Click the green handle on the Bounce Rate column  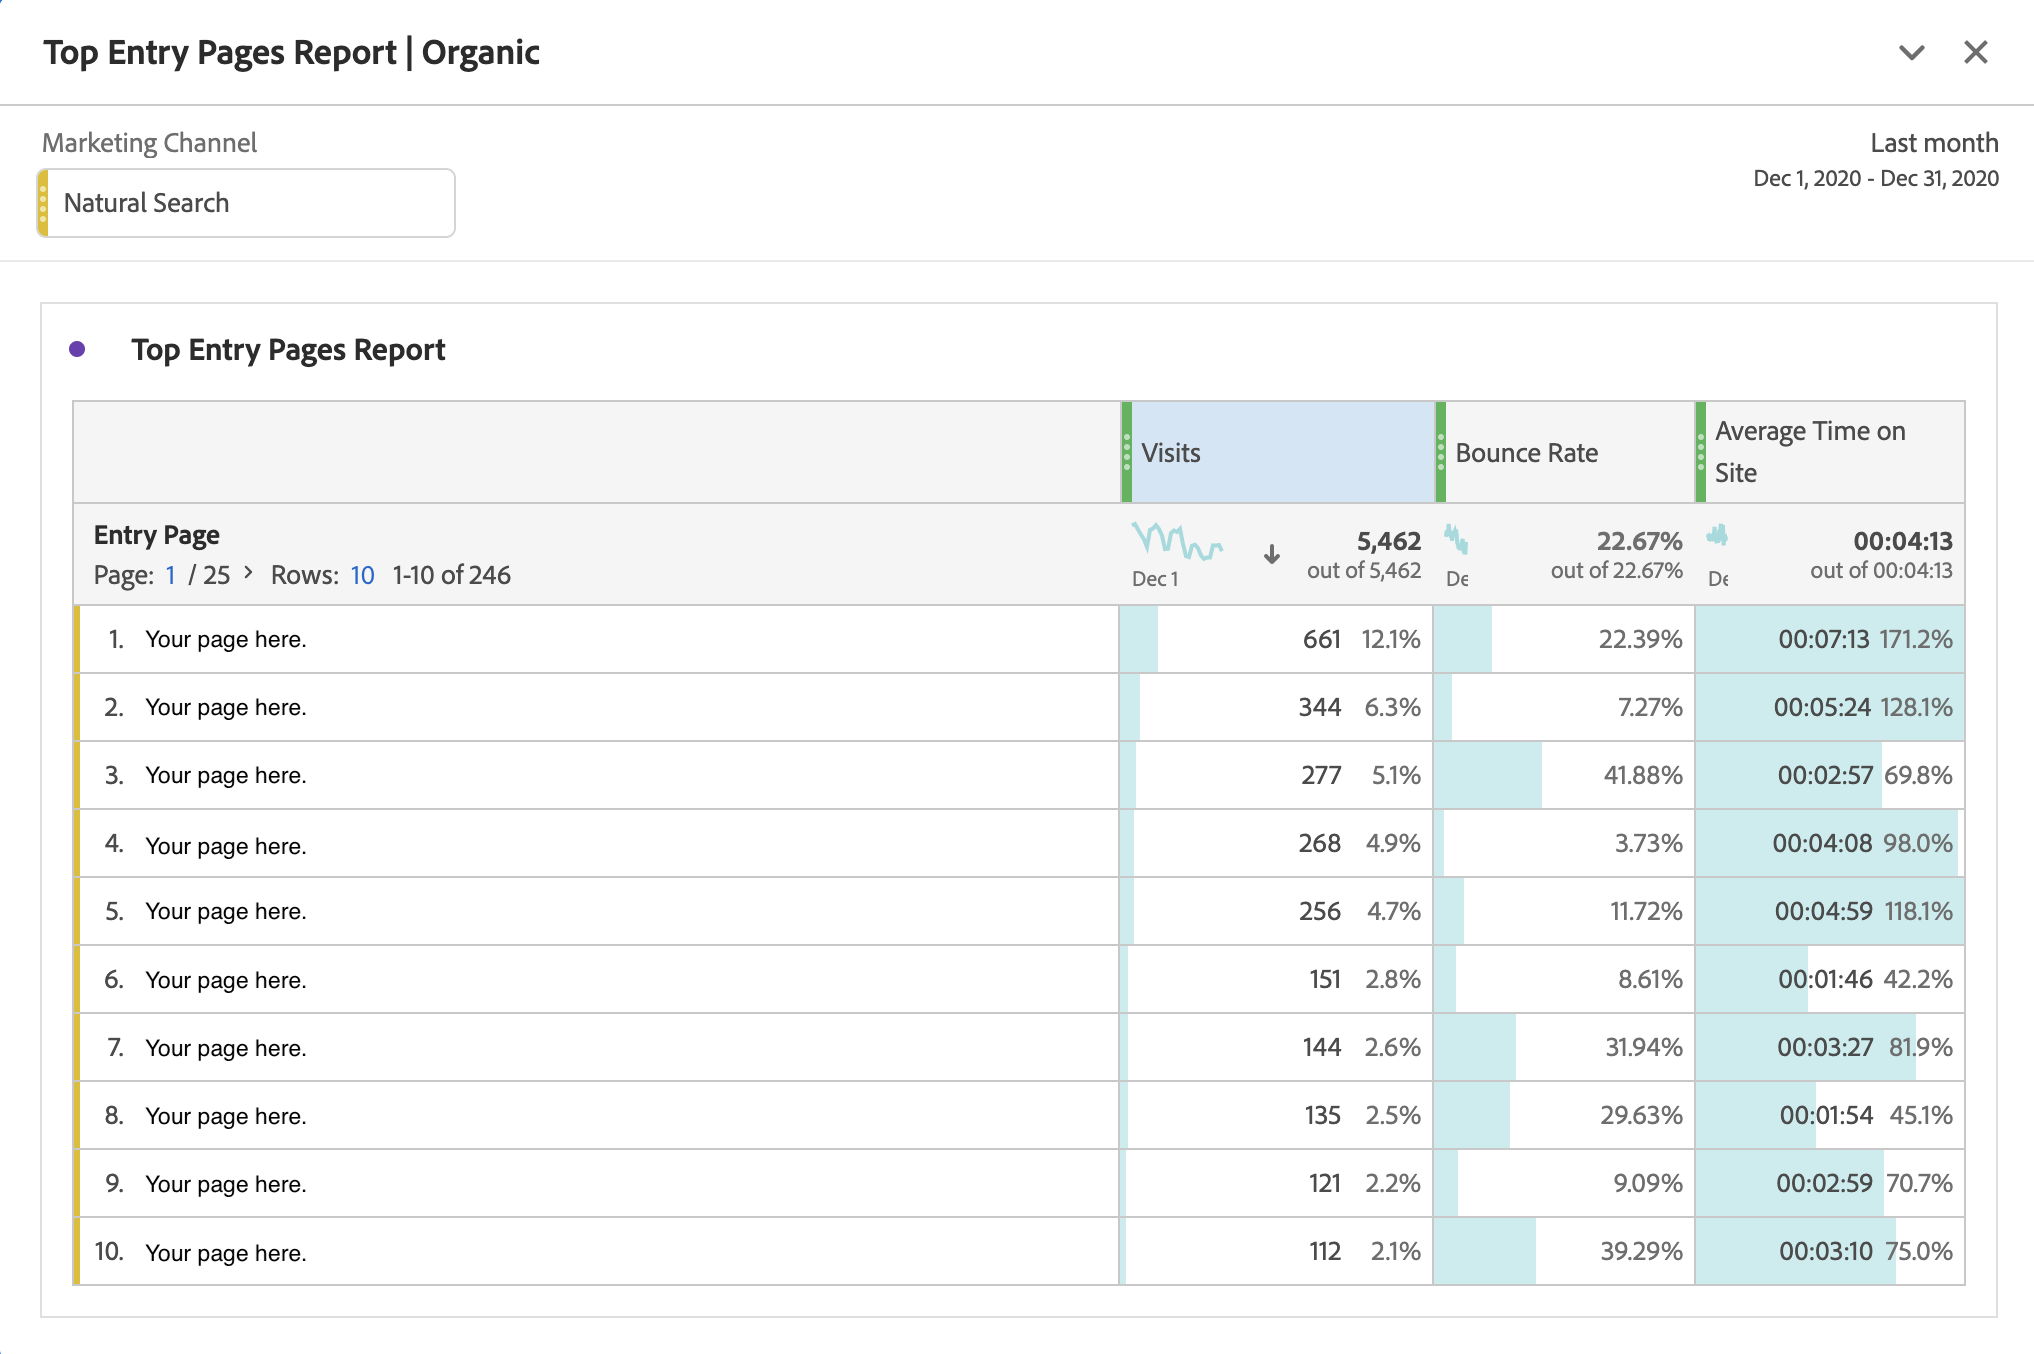coord(1439,452)
